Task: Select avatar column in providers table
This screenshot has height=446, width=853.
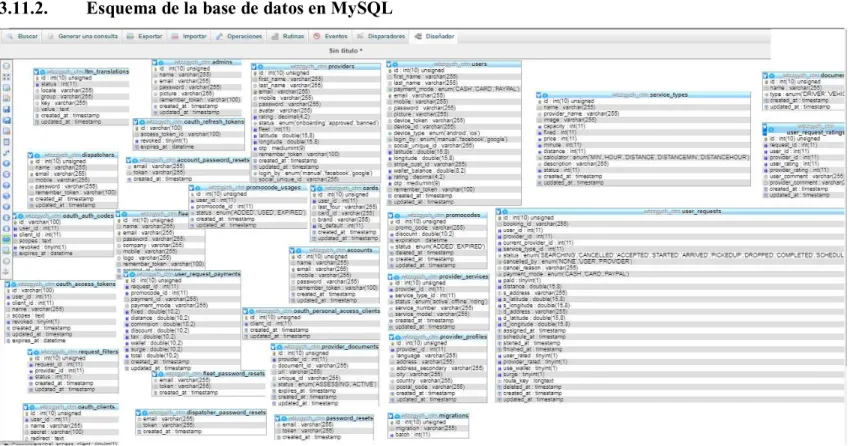Action: [316, 110]
